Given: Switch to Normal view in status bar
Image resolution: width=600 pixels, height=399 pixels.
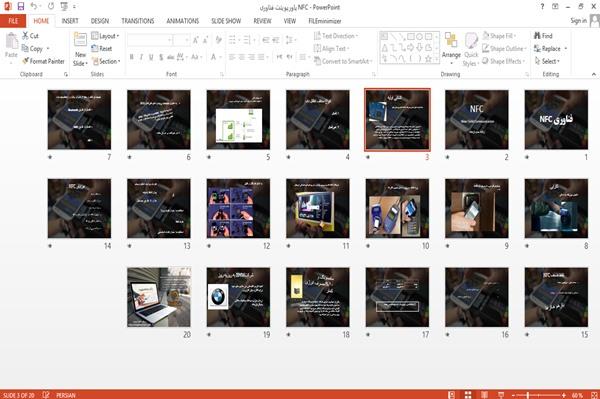Looking at the screenshot, I should tap(452, 395).
